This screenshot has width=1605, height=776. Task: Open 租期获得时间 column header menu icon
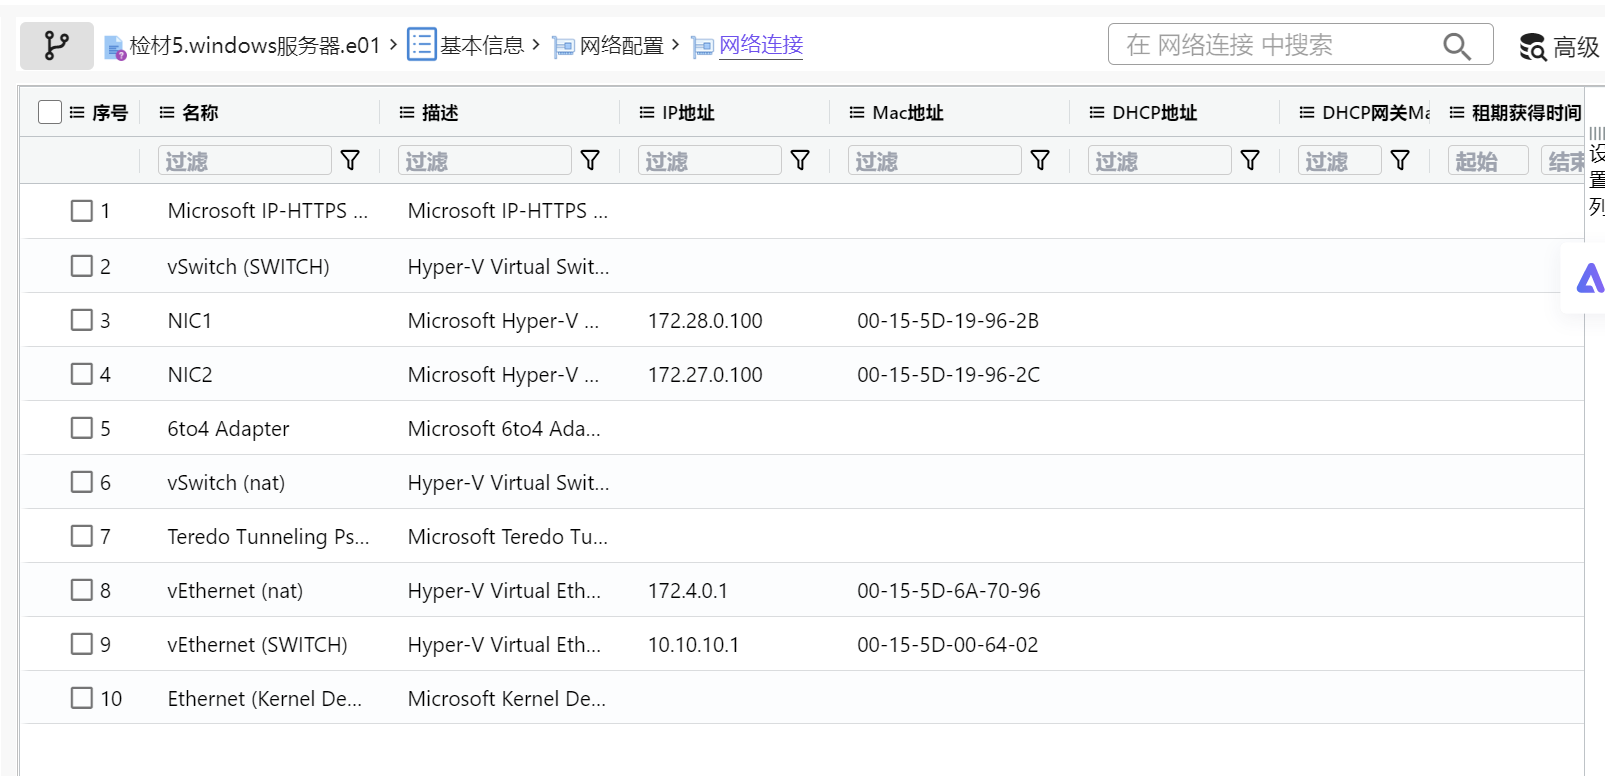click(1457, 113)
